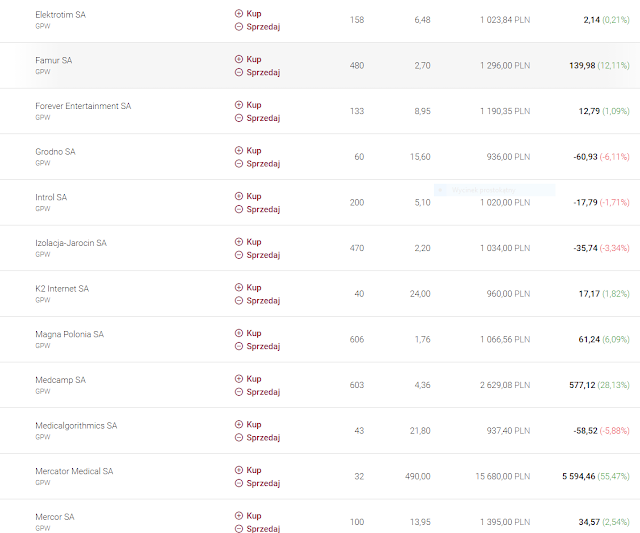This screenshot has height=533, width=640.
Task: Click the plus icon for K2 Internet SA
Action: (x=239, y=288)
